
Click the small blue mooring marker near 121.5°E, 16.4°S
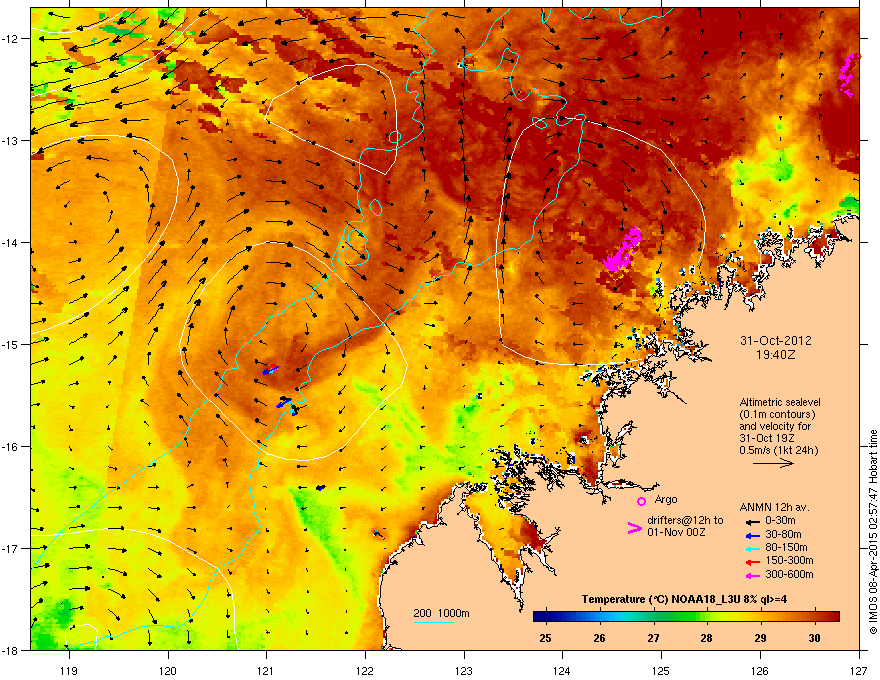point(320,488)
